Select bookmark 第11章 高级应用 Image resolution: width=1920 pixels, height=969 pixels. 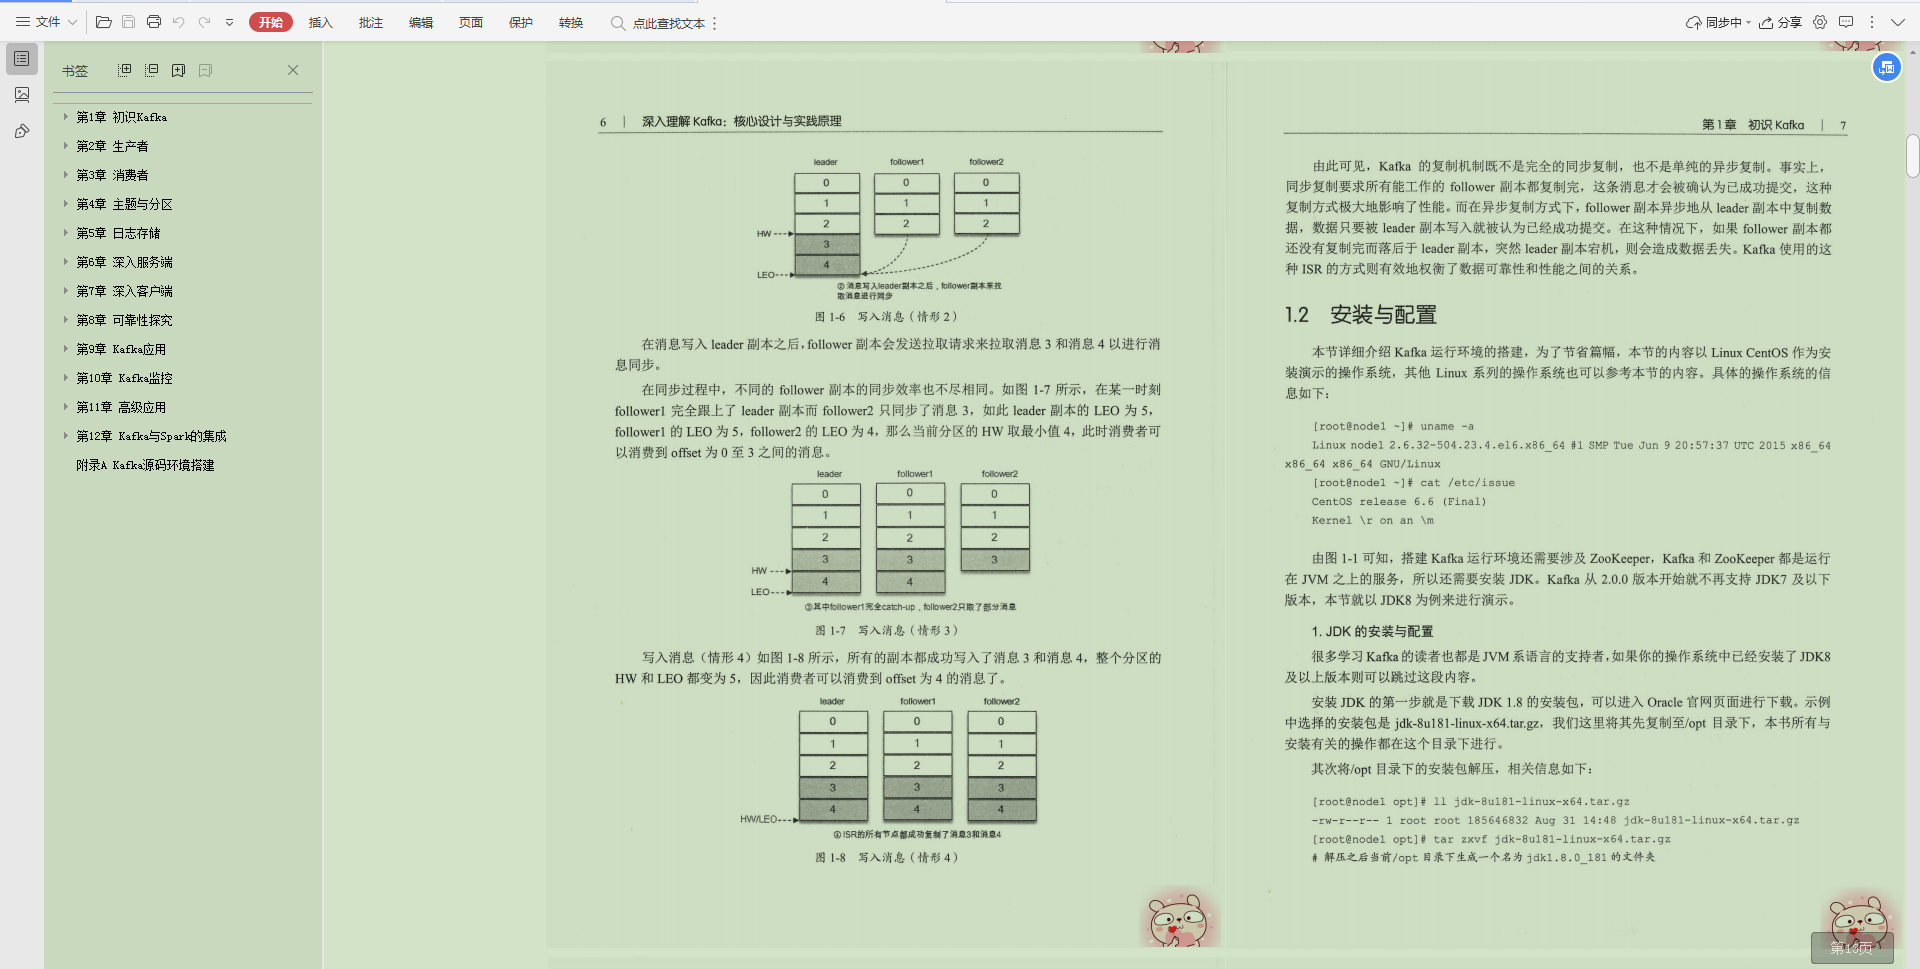(x=121, y=407)
